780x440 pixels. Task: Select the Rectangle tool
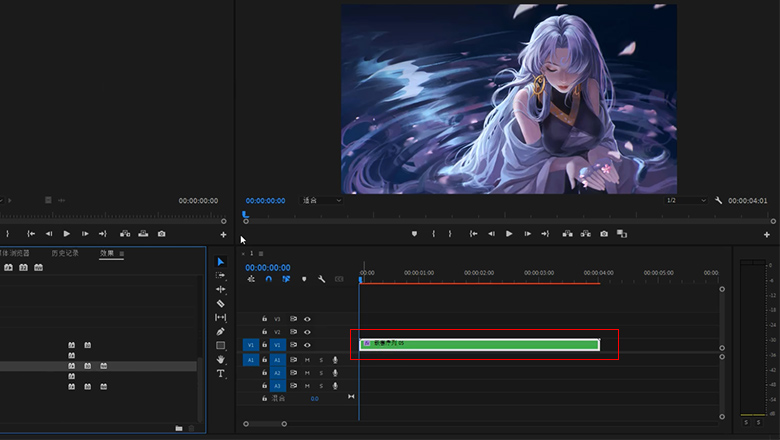pyautogui.click(x=220, y=345)
